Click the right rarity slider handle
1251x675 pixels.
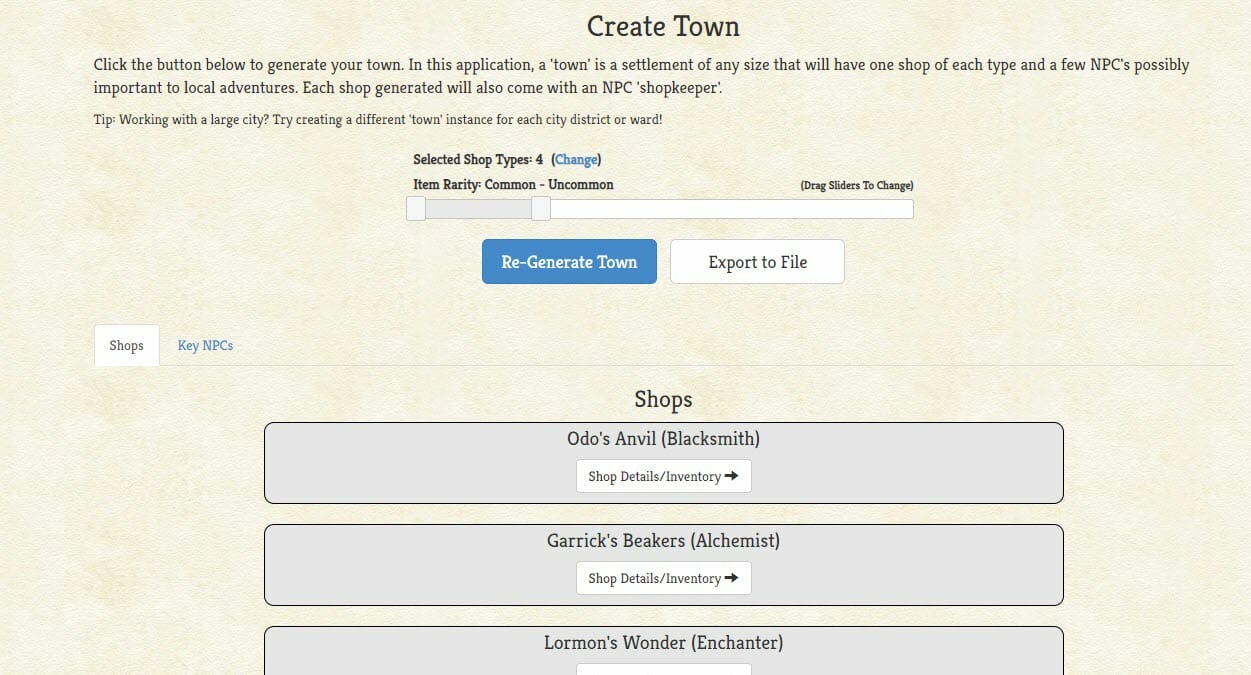coord(541,208)
